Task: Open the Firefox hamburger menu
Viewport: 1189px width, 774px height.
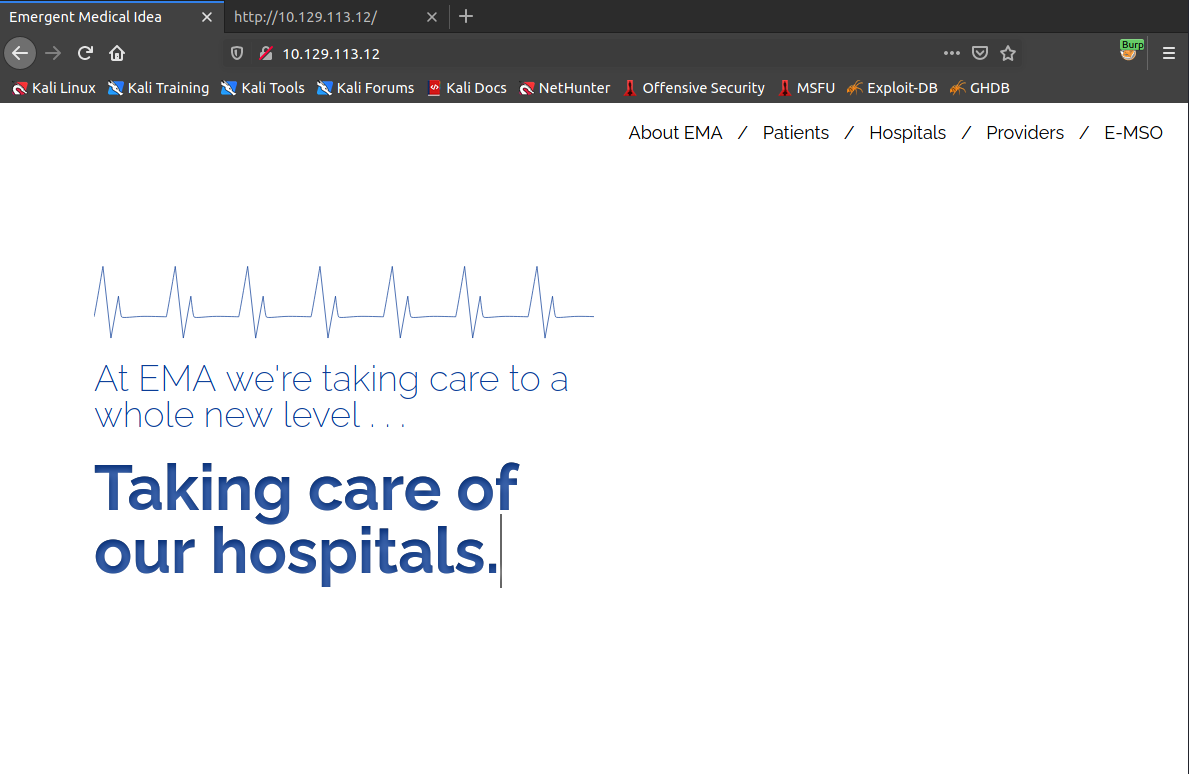Action: coord(1168,54)
